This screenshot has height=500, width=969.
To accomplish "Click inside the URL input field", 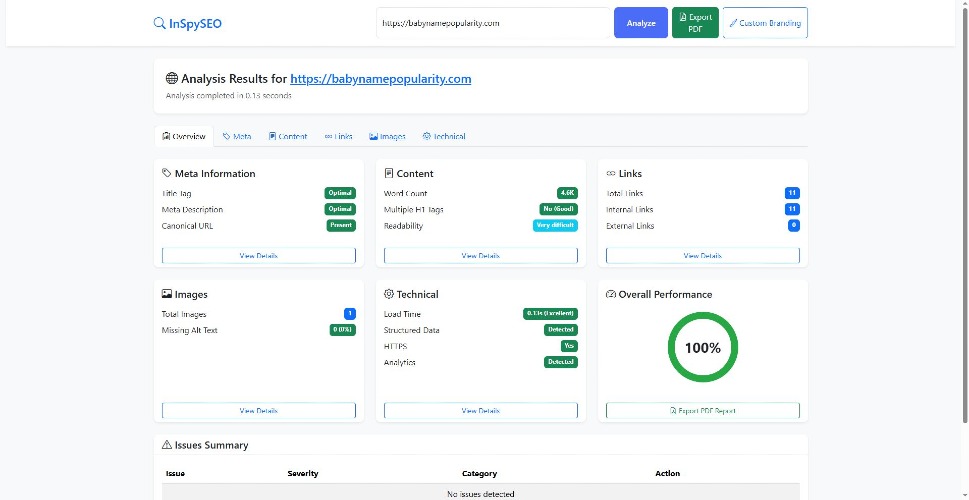I will pyautogui.click(x=493, y=23).
